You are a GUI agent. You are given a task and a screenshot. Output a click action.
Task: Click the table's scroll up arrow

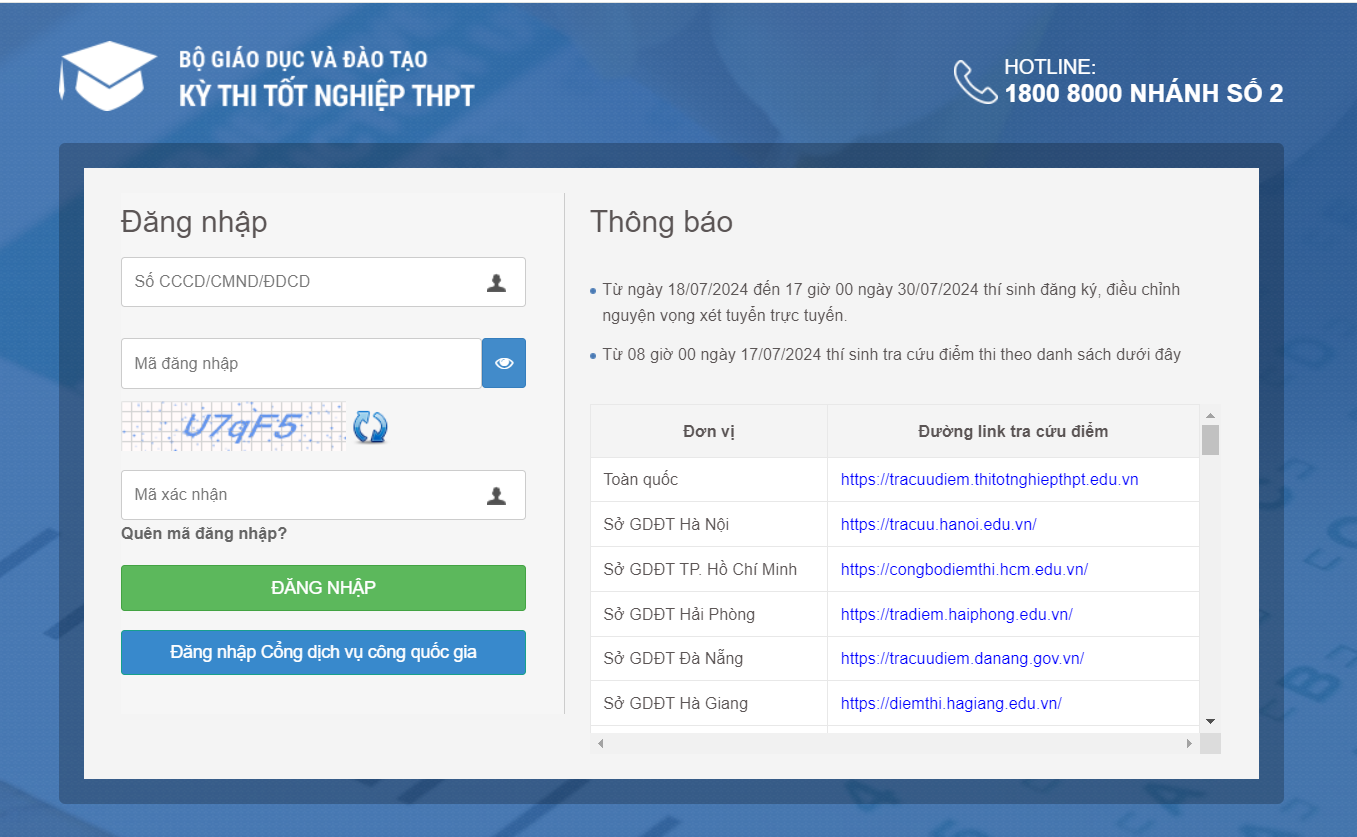(x=1210, y=415)
